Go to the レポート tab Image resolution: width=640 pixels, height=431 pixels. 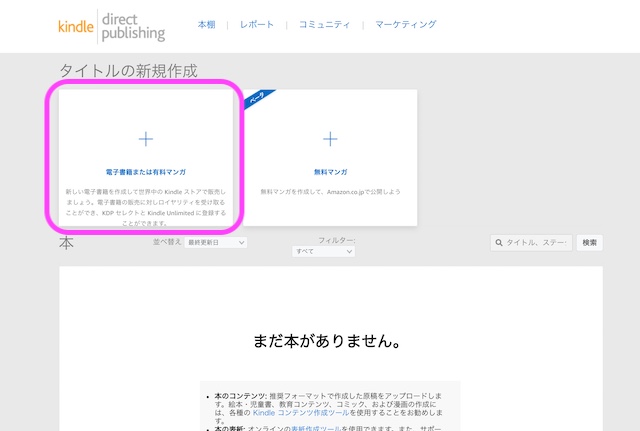pyautogui.click(x=256, y=24)
